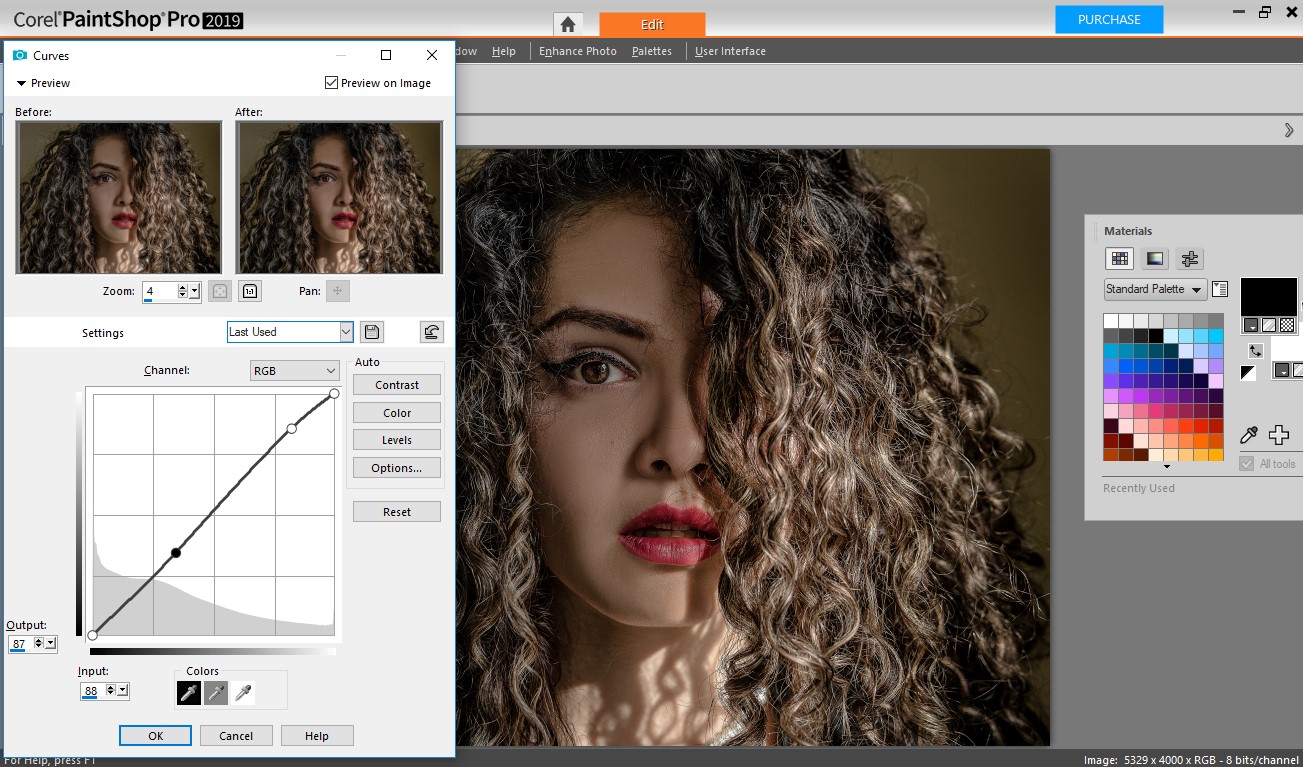This screenshot has height=767, width=1303.
Task: Click the Reset button in Curves
Action: click(x=396, y=511)
